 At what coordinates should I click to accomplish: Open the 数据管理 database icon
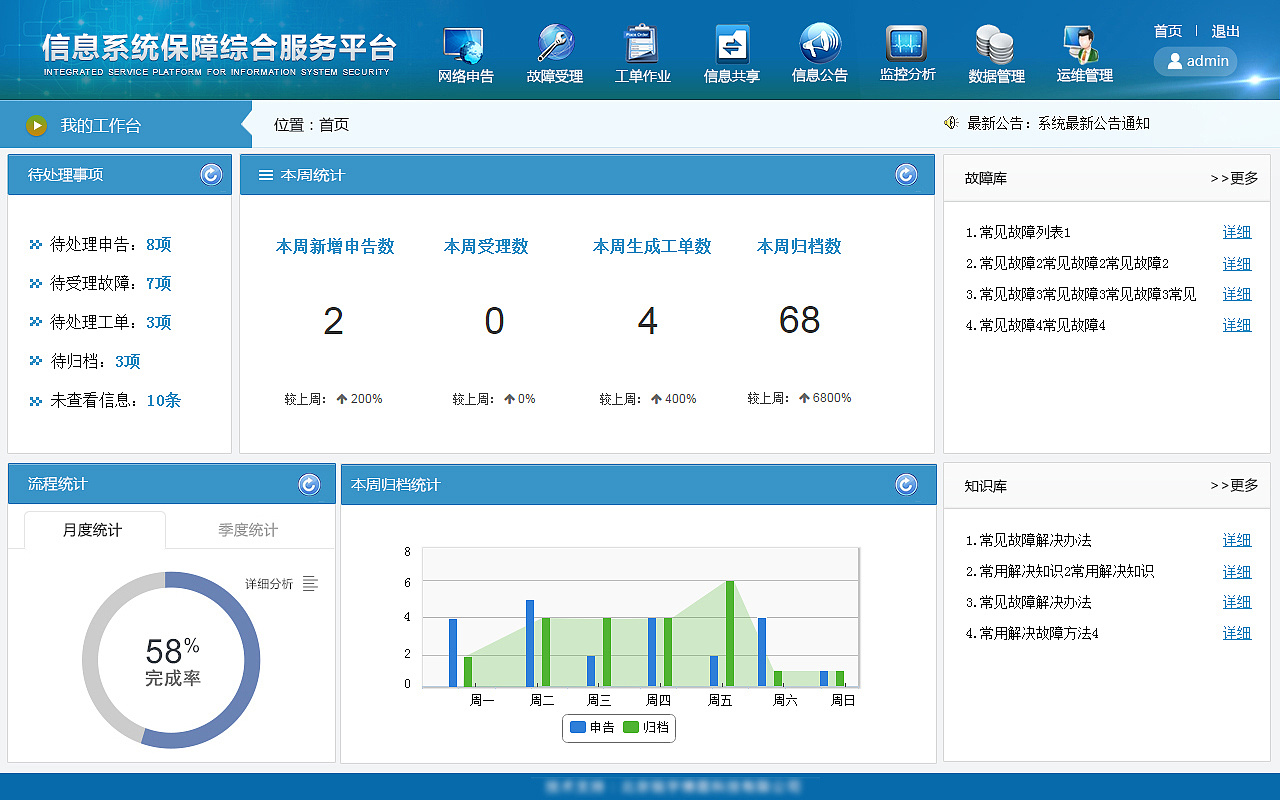(x=996, y=45)
